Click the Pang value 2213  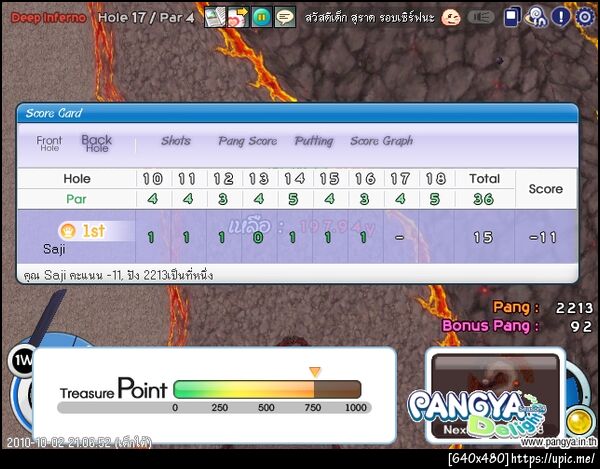574,308
